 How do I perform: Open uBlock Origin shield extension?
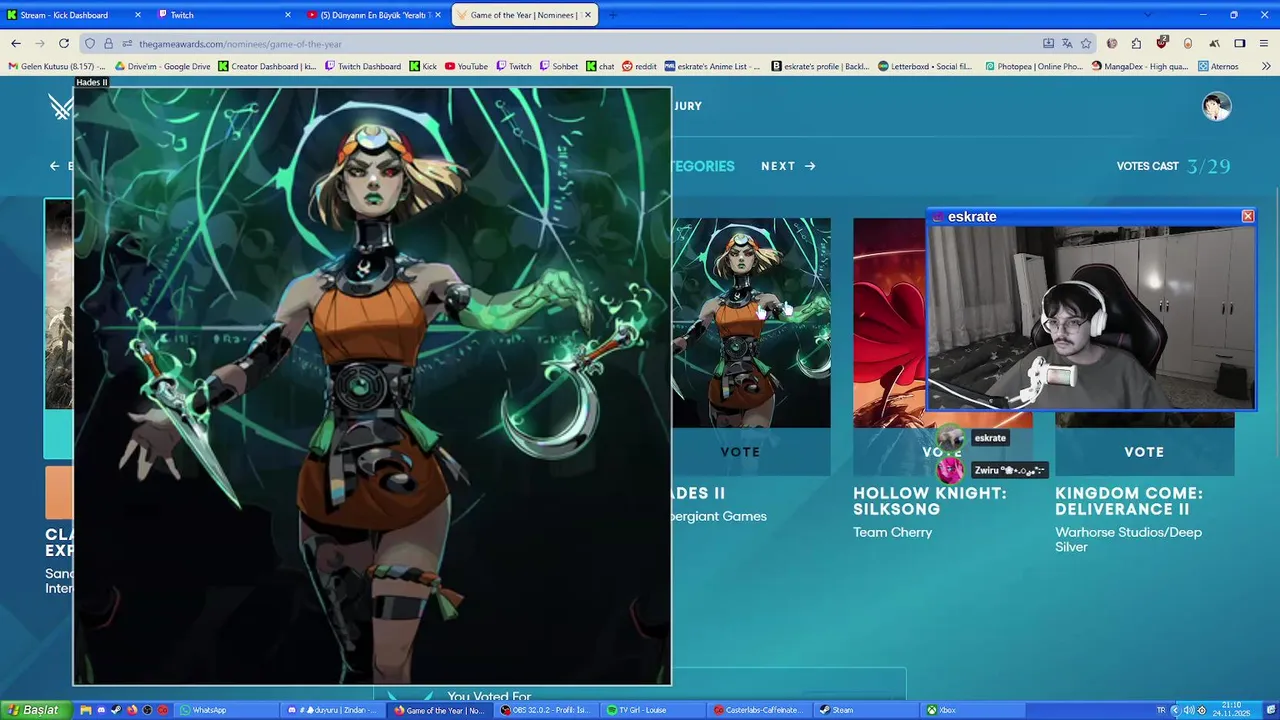pos(1162,44)
